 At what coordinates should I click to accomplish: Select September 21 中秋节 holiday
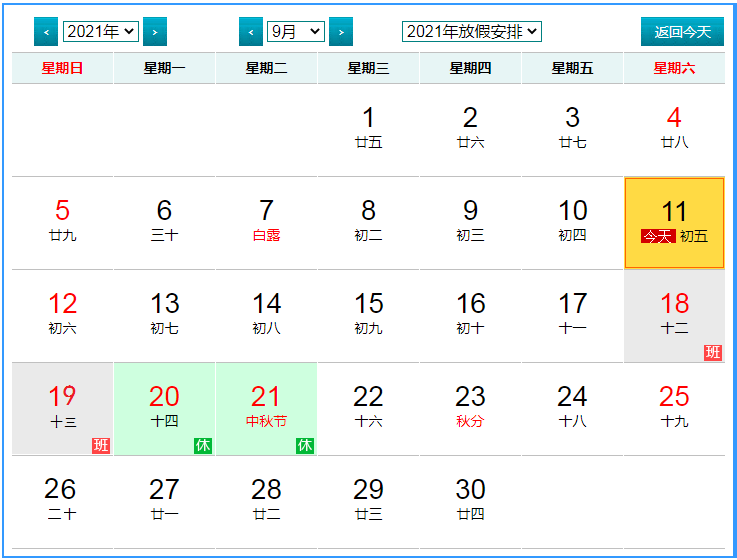point(266,408)
